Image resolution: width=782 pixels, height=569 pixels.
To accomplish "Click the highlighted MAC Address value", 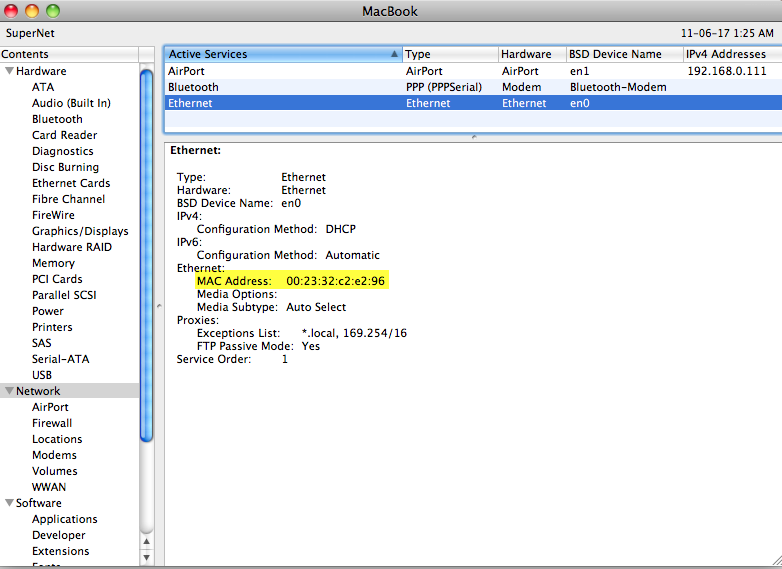I will coord(335,281).
